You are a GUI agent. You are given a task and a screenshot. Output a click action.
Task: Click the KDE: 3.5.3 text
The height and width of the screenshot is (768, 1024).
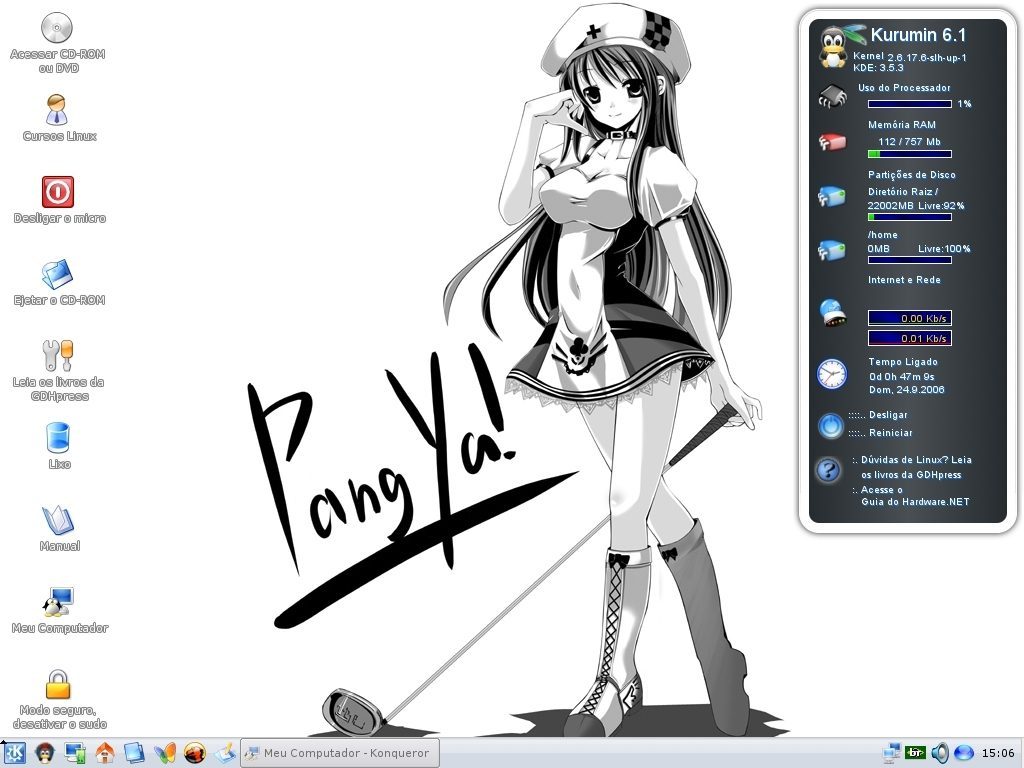click(x=878, y=68)
